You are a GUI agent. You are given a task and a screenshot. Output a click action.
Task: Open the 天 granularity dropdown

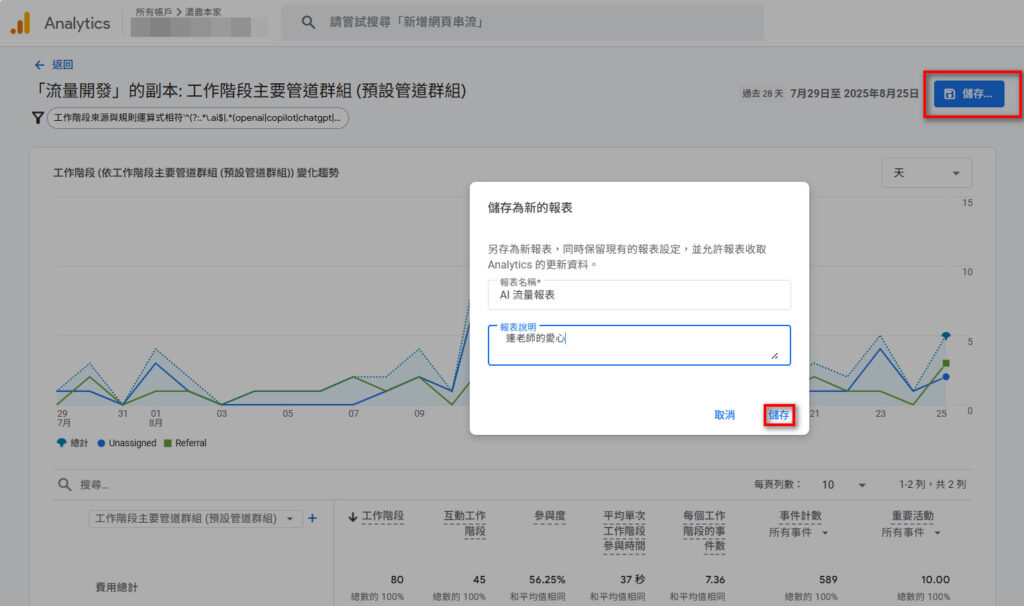click(x=926, y=173)
